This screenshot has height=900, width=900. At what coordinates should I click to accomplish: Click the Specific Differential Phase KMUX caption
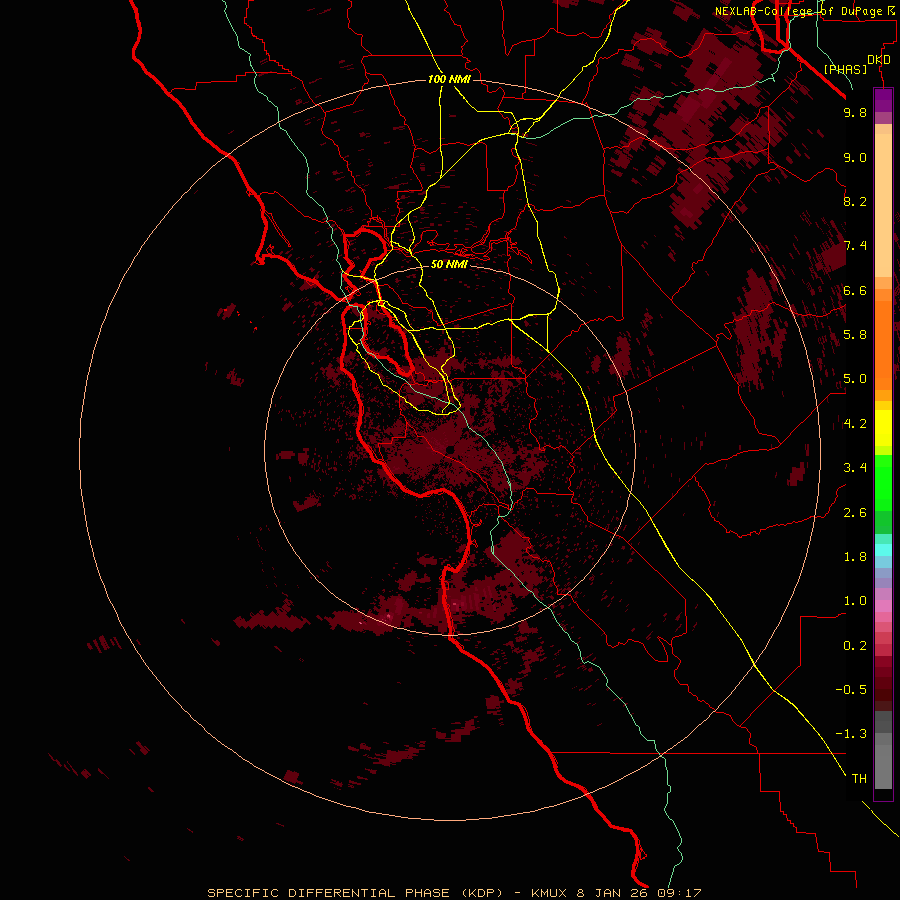(454, 893)
